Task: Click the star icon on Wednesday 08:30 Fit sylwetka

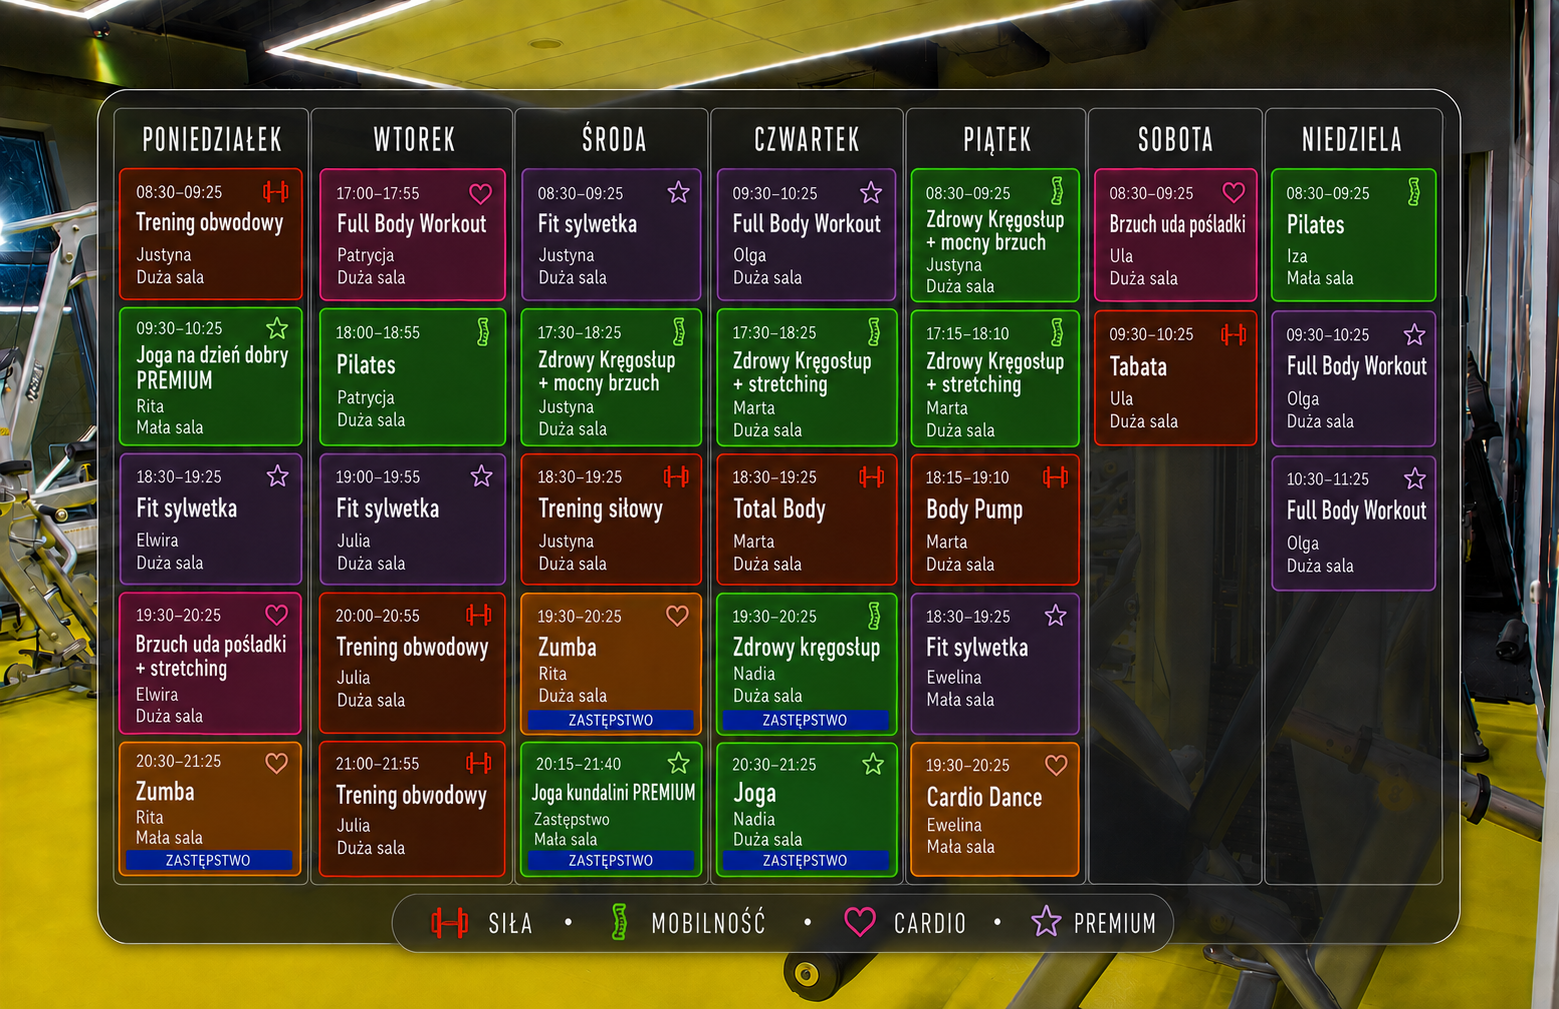Action: point(678,192)
